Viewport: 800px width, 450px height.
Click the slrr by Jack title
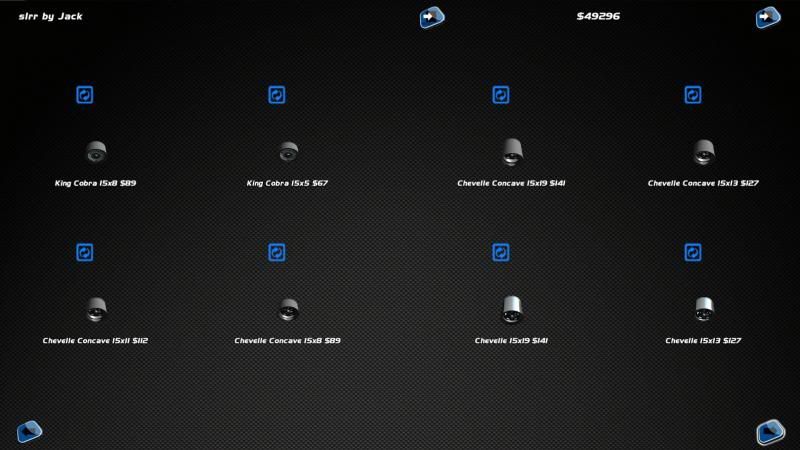point(51,16)
